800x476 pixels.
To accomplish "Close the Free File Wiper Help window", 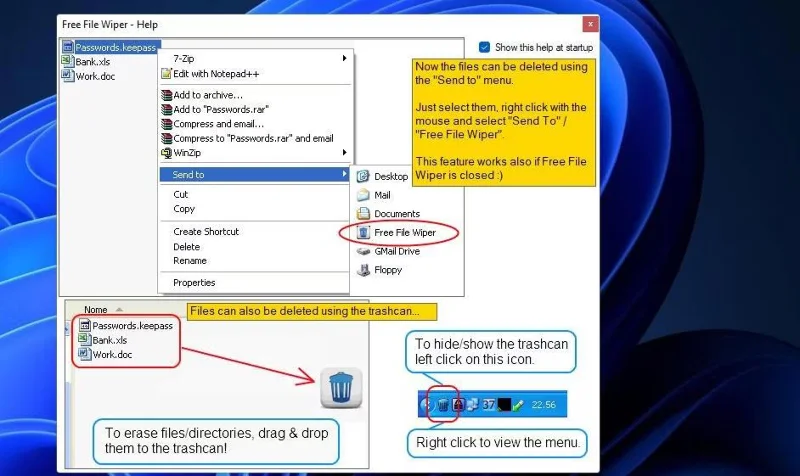I will (x=590, y=24).
